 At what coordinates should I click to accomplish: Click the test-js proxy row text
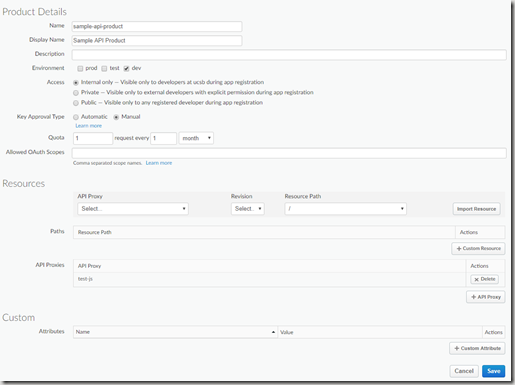pos(85,279)
